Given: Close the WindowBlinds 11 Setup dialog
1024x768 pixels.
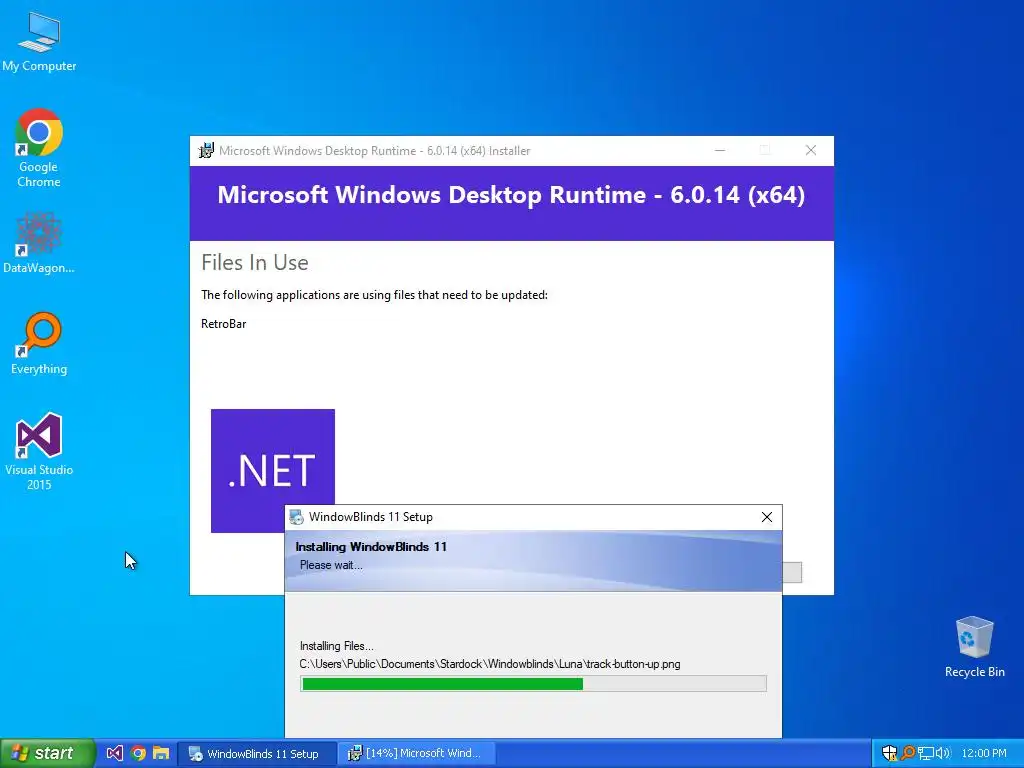Looking at the screenshot, I should pos(767,517).
